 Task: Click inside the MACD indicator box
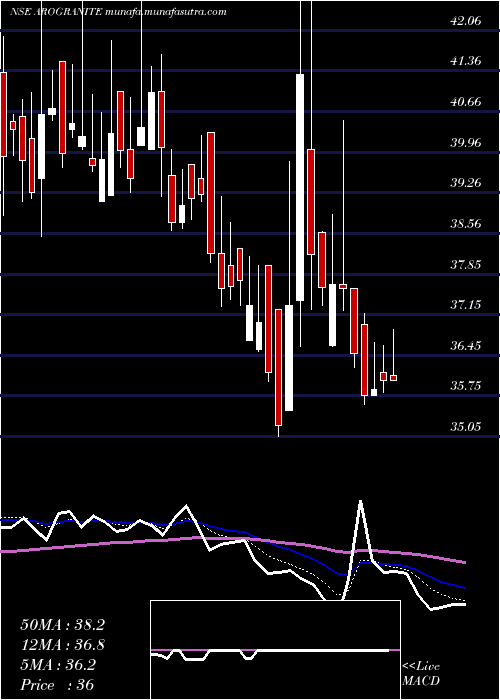pos(275,650)
